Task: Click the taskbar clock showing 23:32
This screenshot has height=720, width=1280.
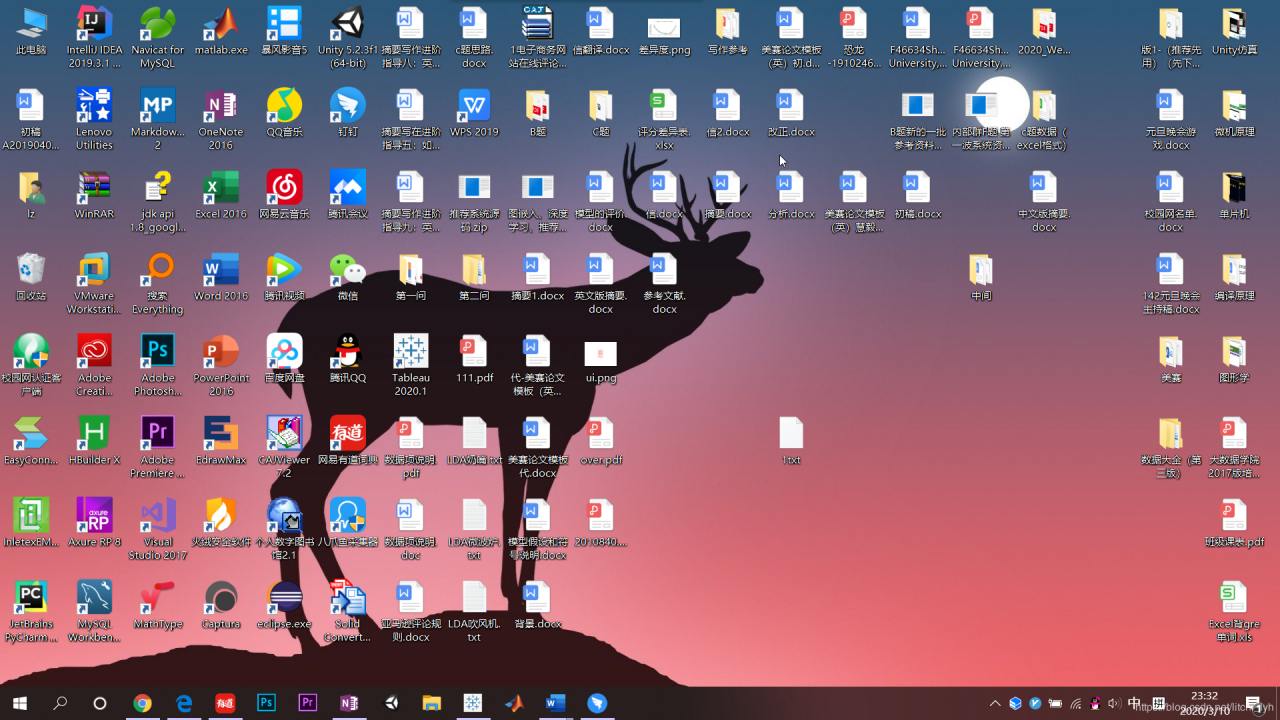Action: coord(1204,703)
